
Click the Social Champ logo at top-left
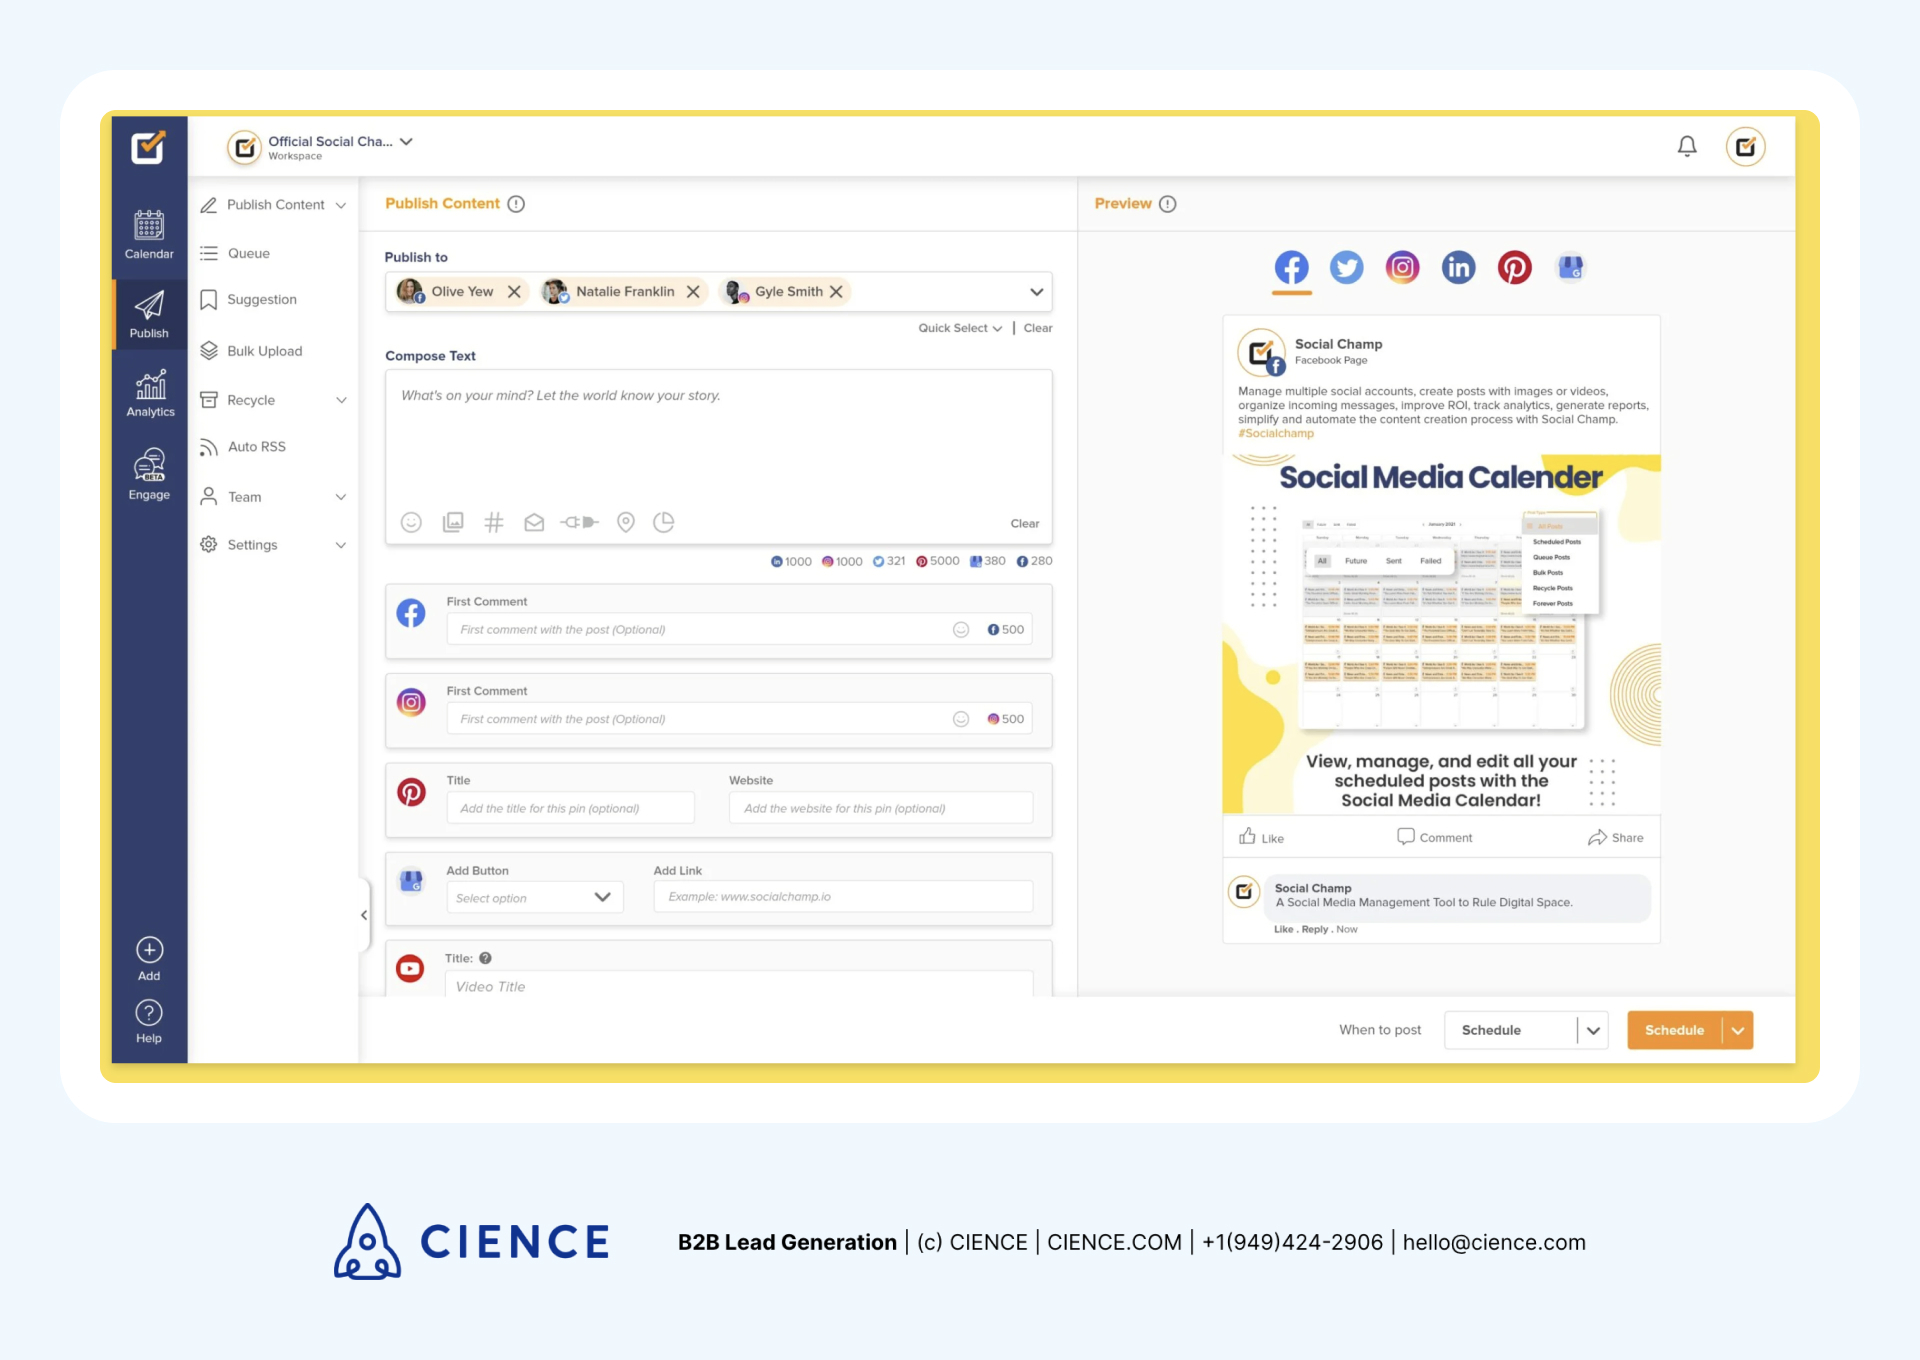(148, 148)
